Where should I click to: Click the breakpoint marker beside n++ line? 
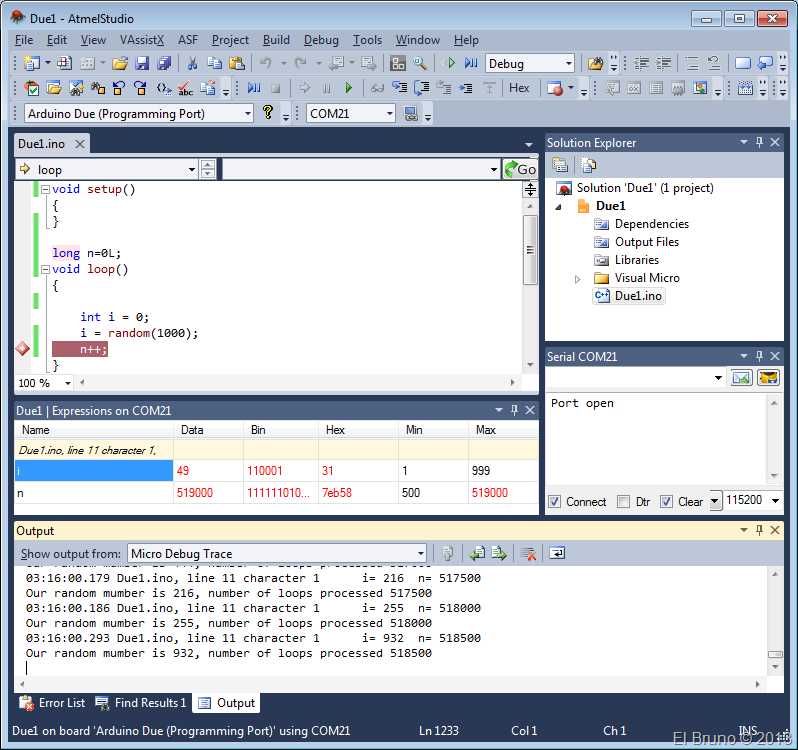(x=22, y=349)
